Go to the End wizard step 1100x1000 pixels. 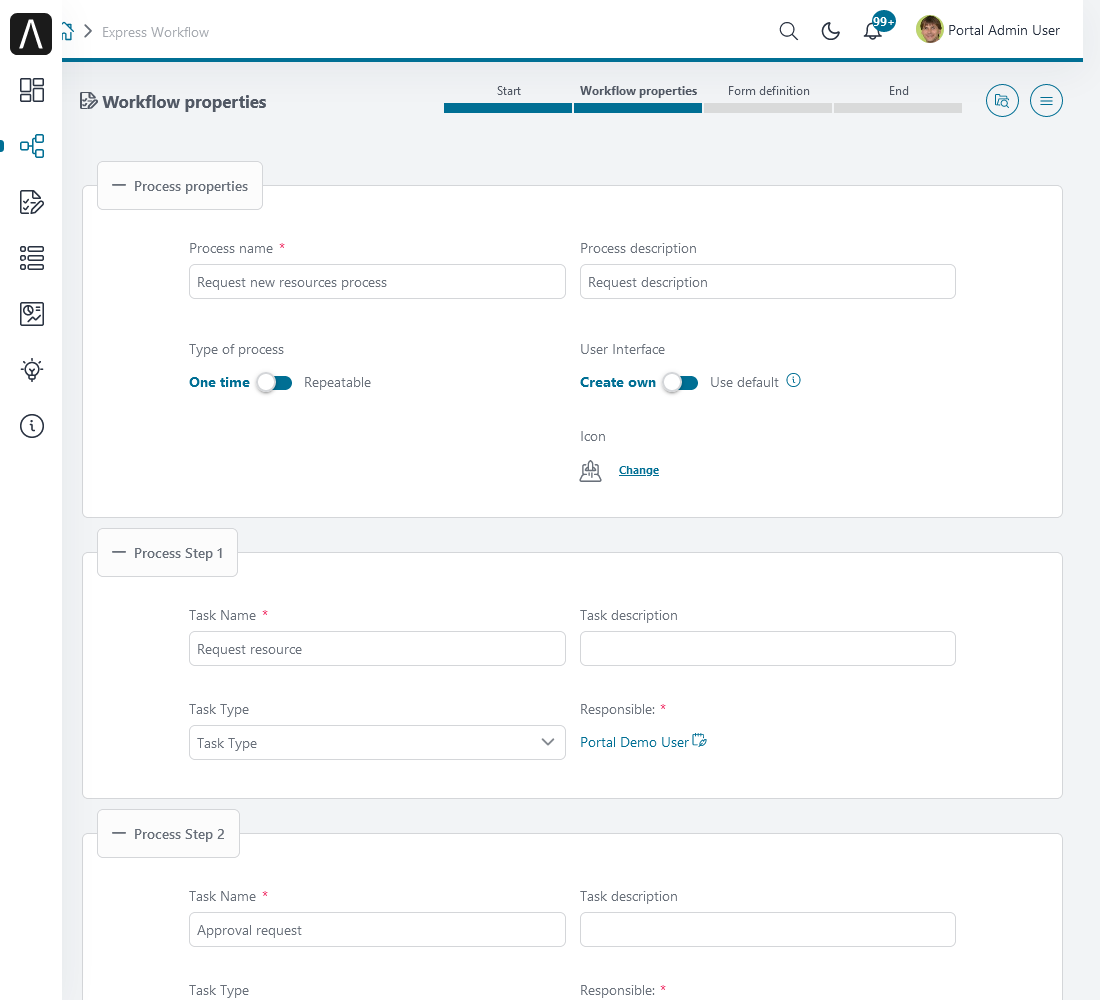899,91
